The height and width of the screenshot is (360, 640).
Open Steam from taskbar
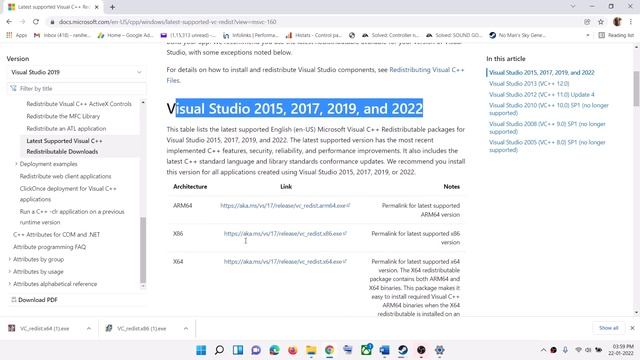403,350
